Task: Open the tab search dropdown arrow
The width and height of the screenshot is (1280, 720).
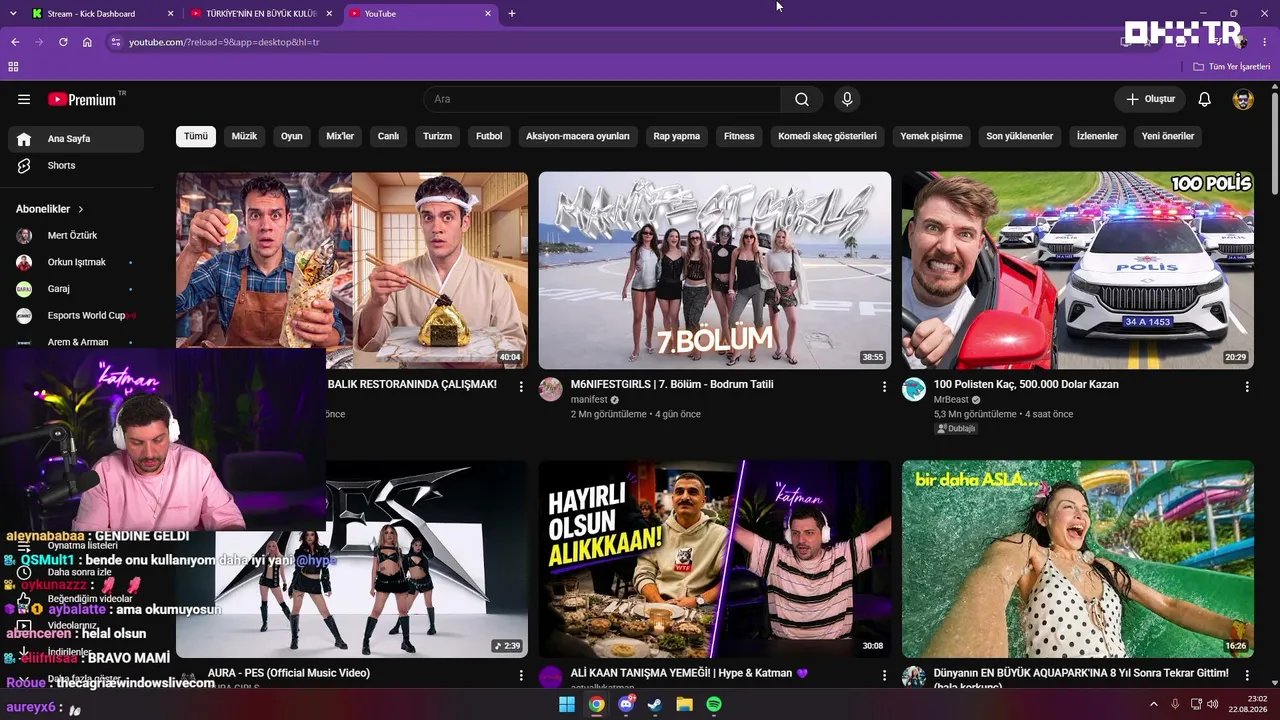Action: [15, 14]
